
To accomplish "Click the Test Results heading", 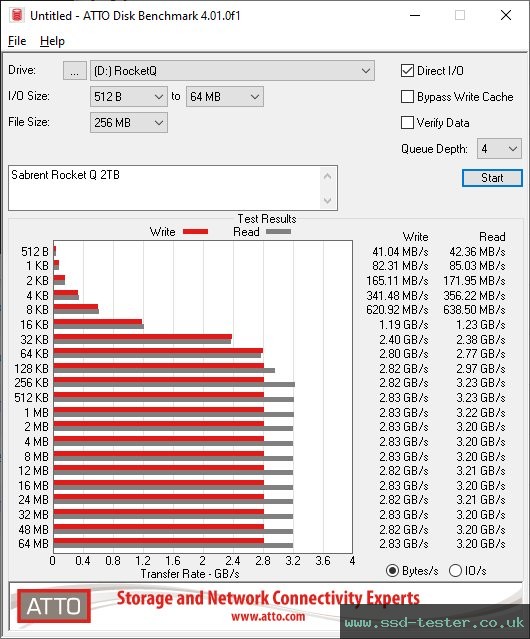I will (x=267, y=219).
